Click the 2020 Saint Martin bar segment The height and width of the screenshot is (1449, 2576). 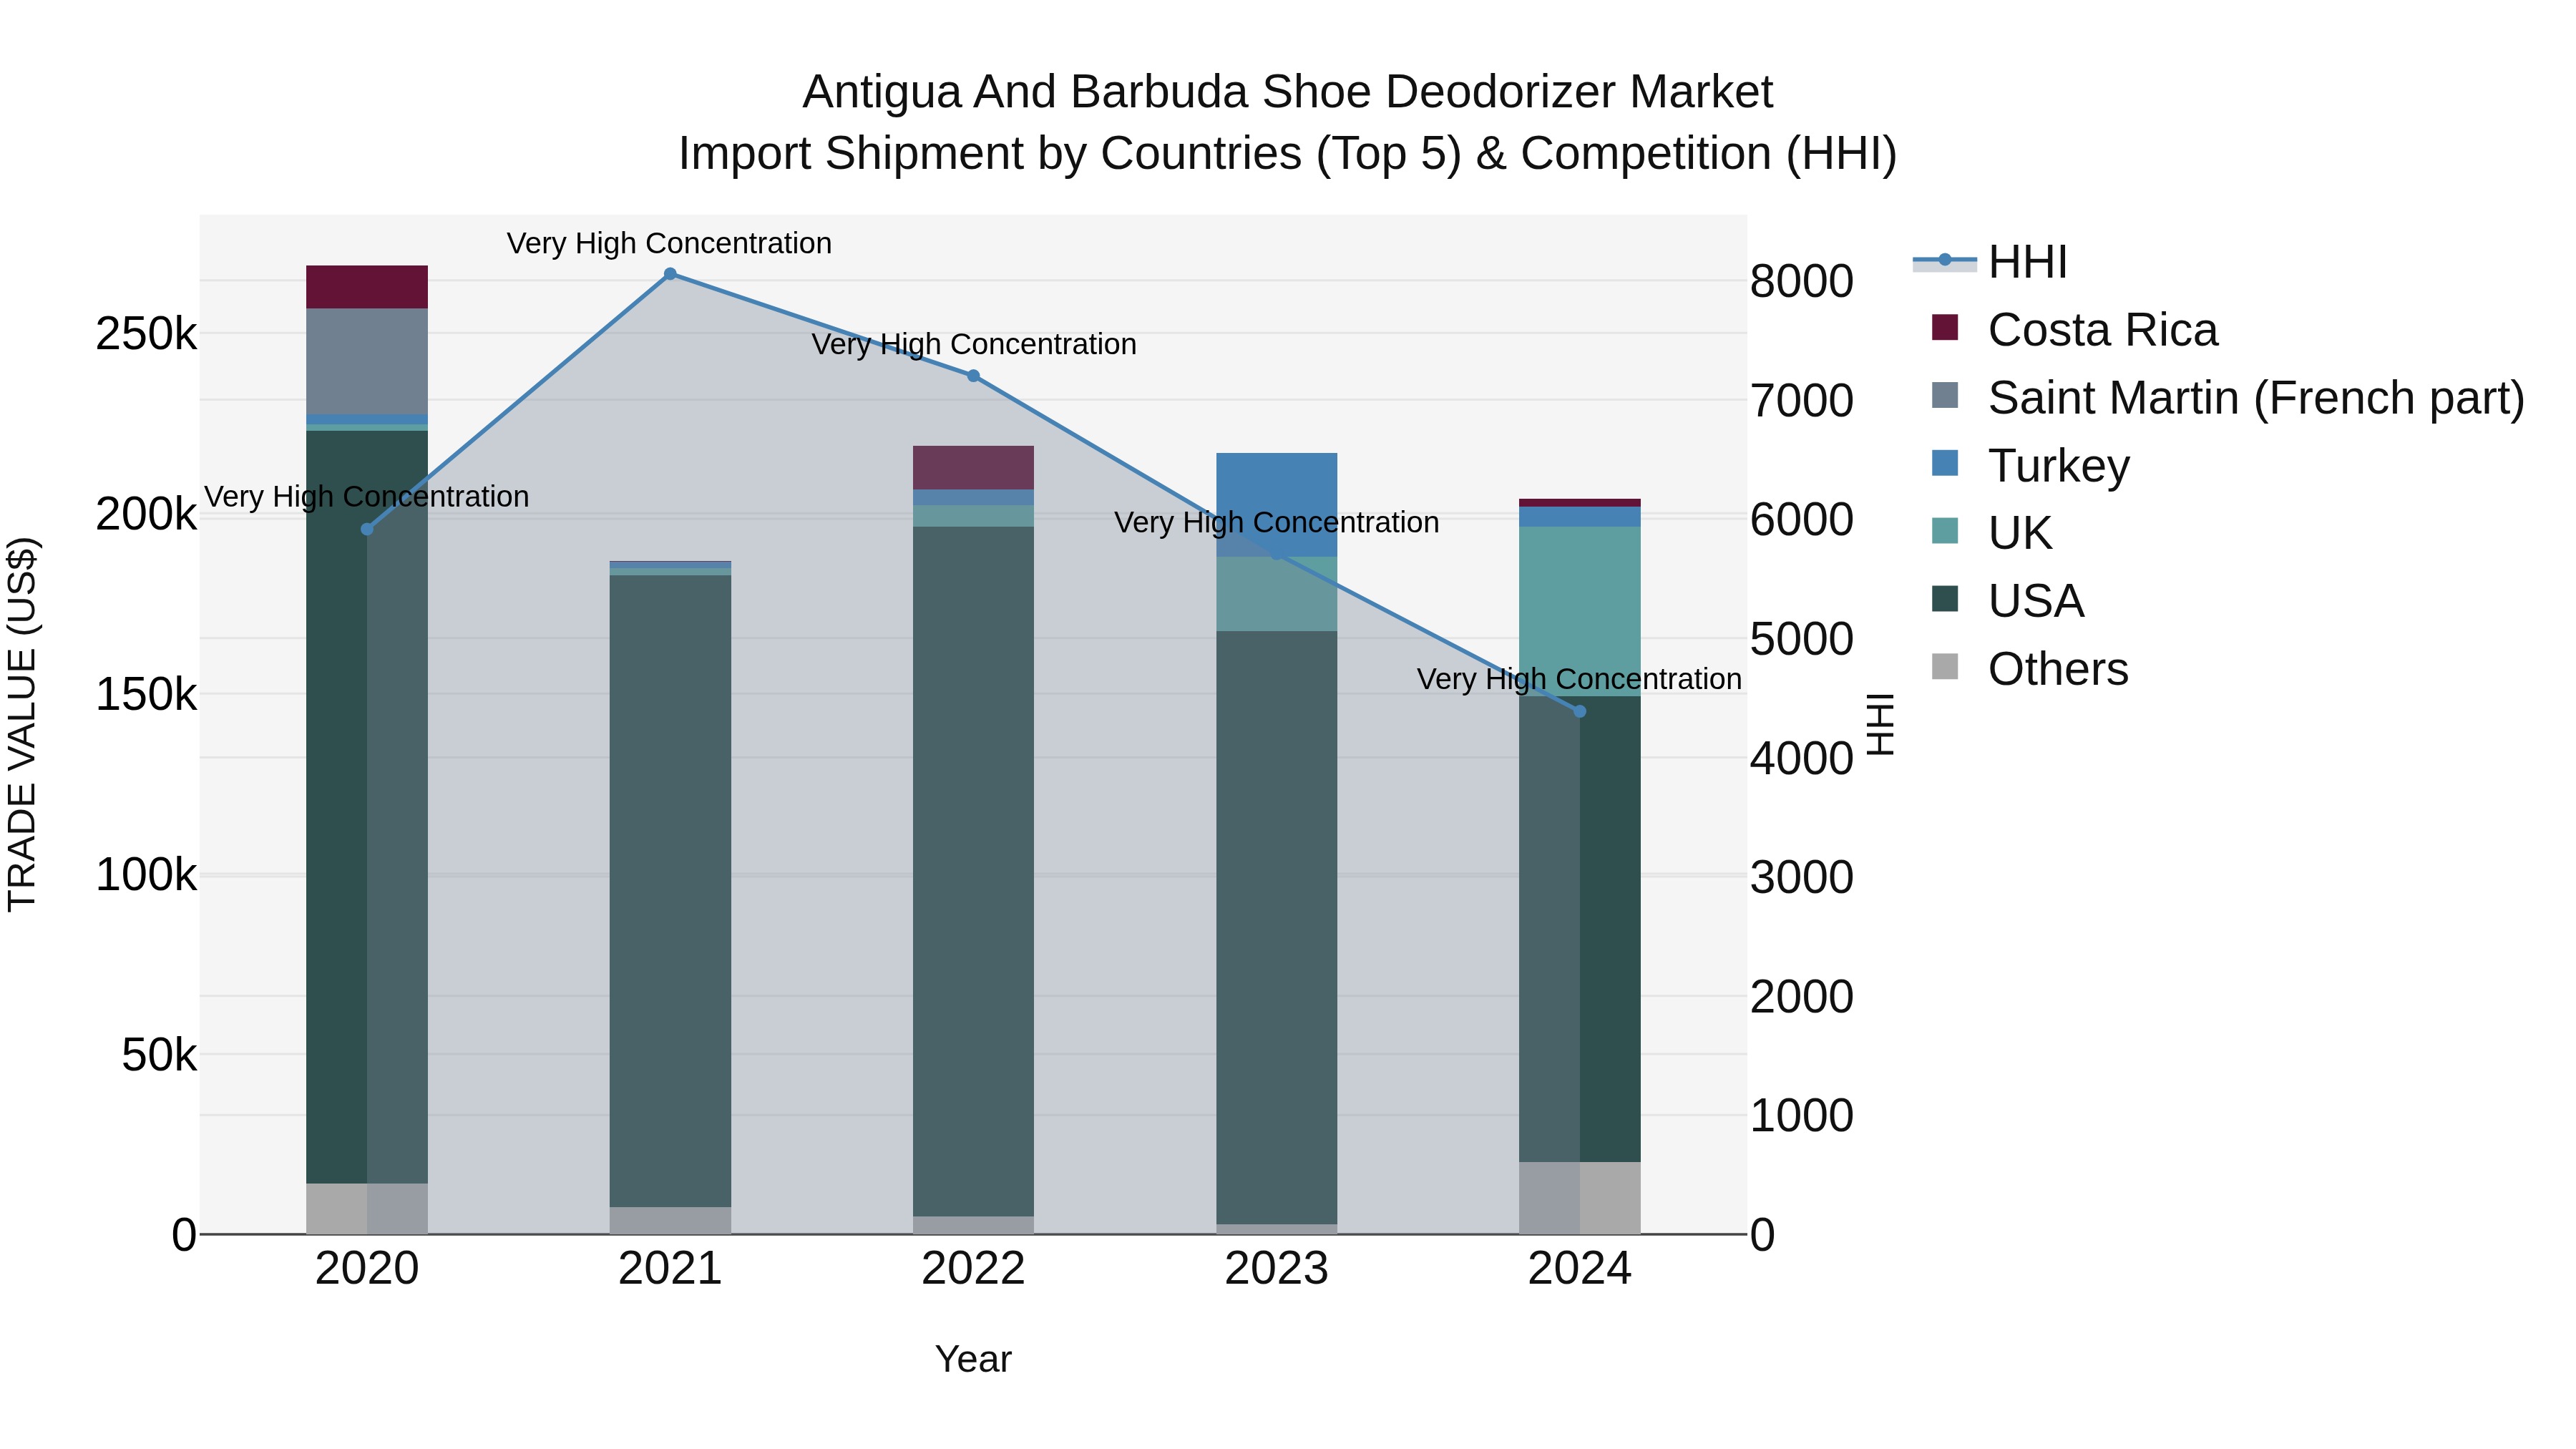(x=367, y=362)
